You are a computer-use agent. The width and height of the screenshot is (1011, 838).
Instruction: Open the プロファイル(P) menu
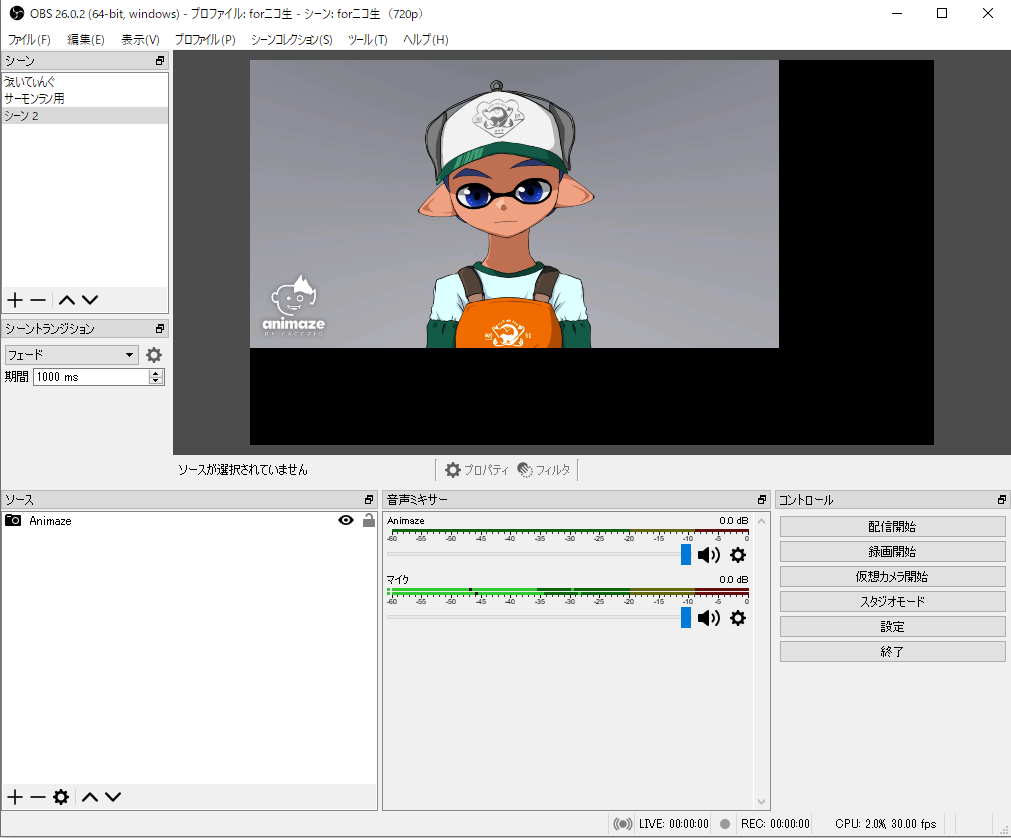point(205,39)
